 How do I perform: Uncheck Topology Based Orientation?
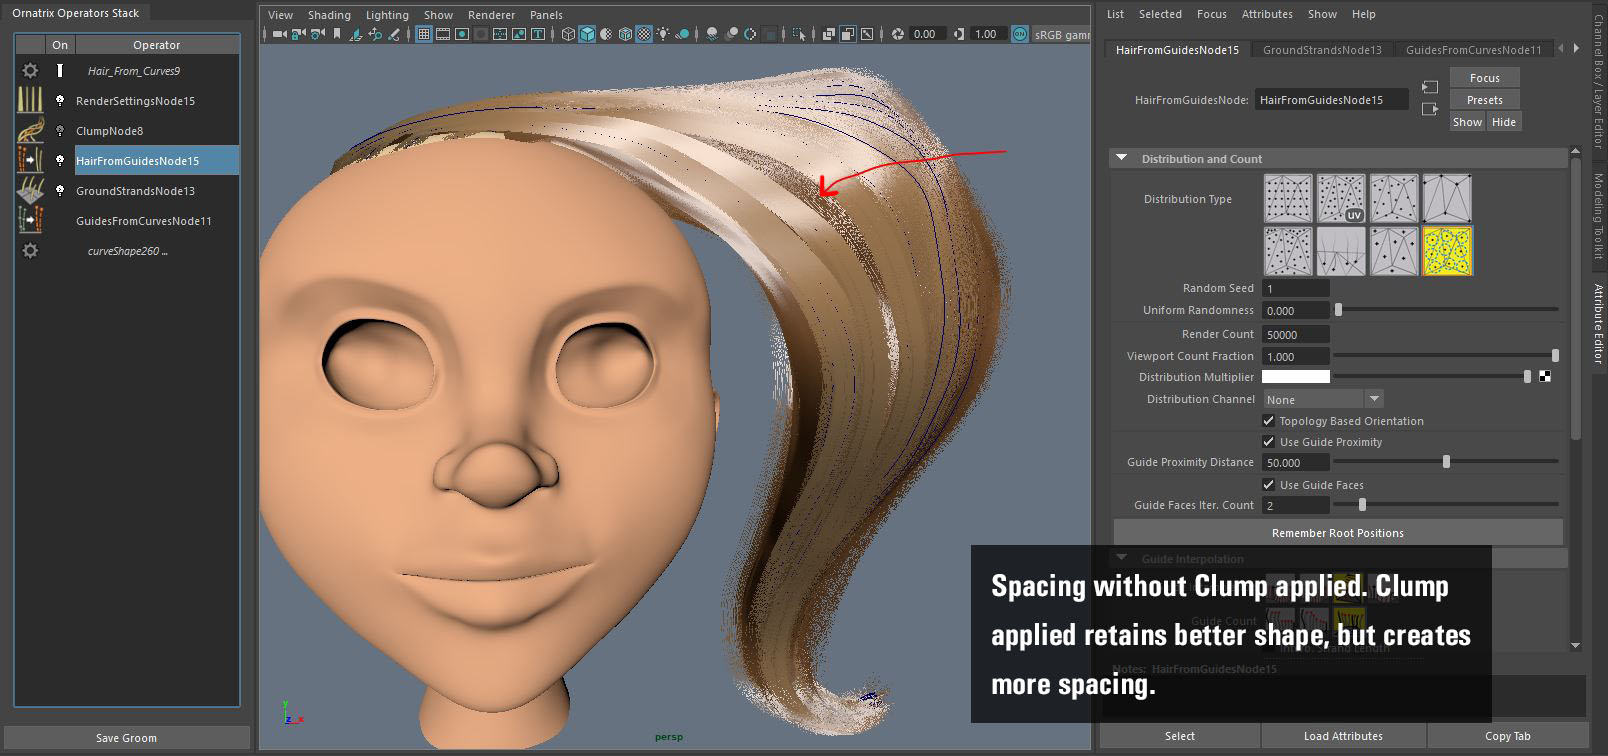[1268, 421]
